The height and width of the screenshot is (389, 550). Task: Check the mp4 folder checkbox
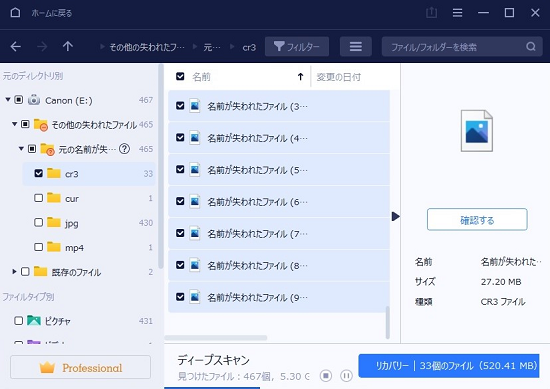click(x=39, y=247)
